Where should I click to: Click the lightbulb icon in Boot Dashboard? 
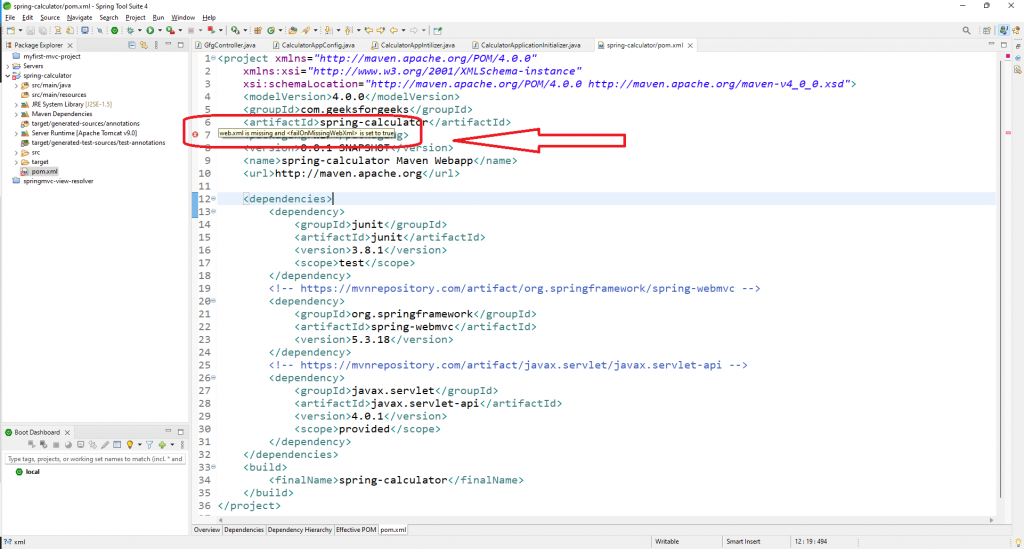[x=130, y=445]
